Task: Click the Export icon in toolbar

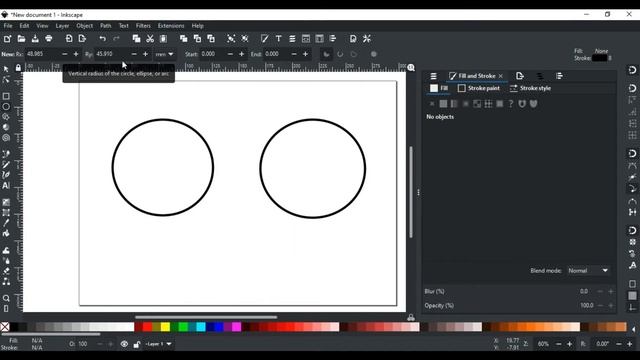Action: tap(82, 39)
